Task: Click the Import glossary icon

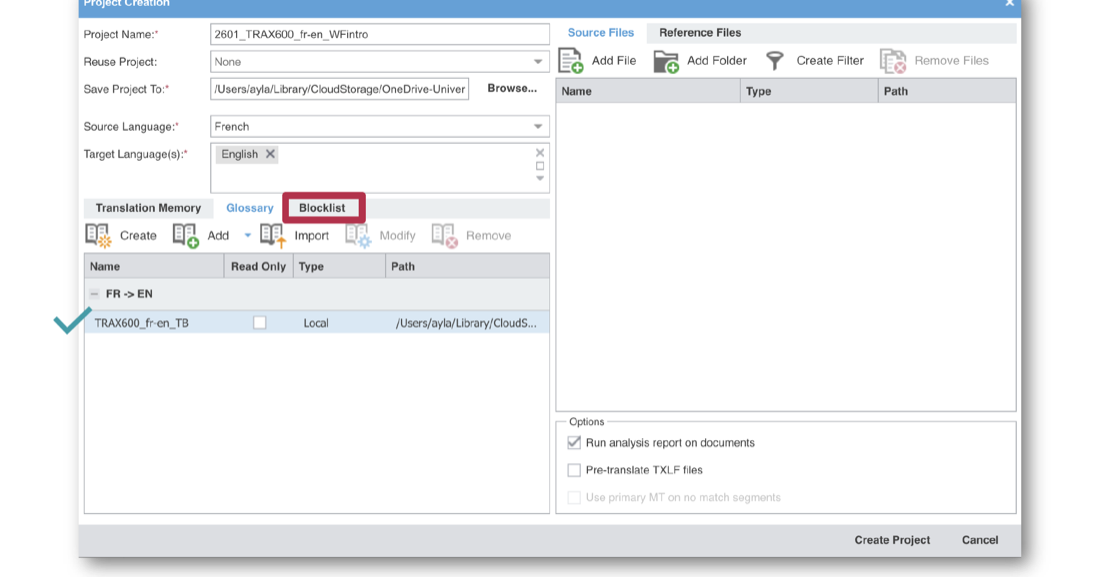Action: click(273, 236)
